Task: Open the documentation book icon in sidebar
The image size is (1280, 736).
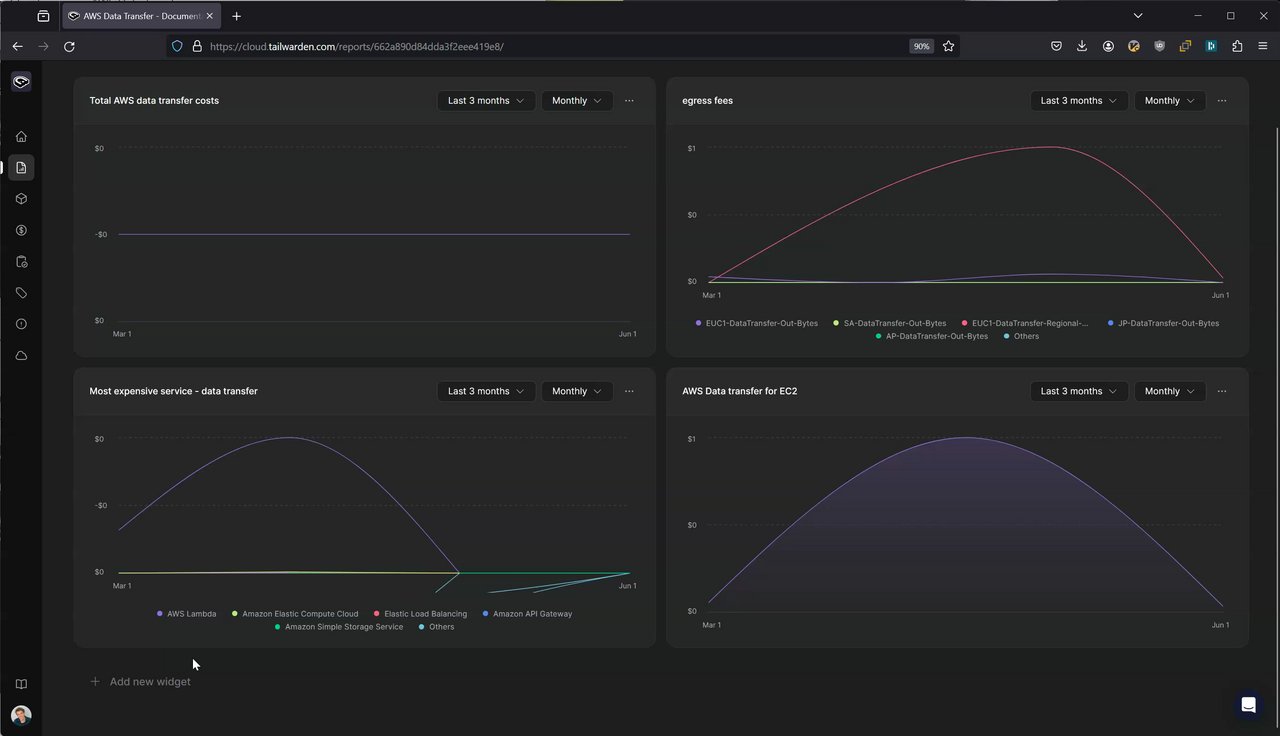Action: (x=21, y=684)
